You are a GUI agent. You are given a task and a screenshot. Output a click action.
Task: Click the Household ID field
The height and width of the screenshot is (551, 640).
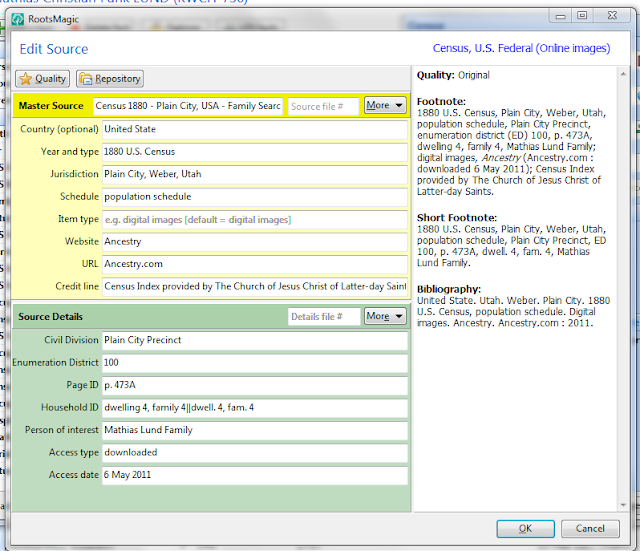(255, 408)
